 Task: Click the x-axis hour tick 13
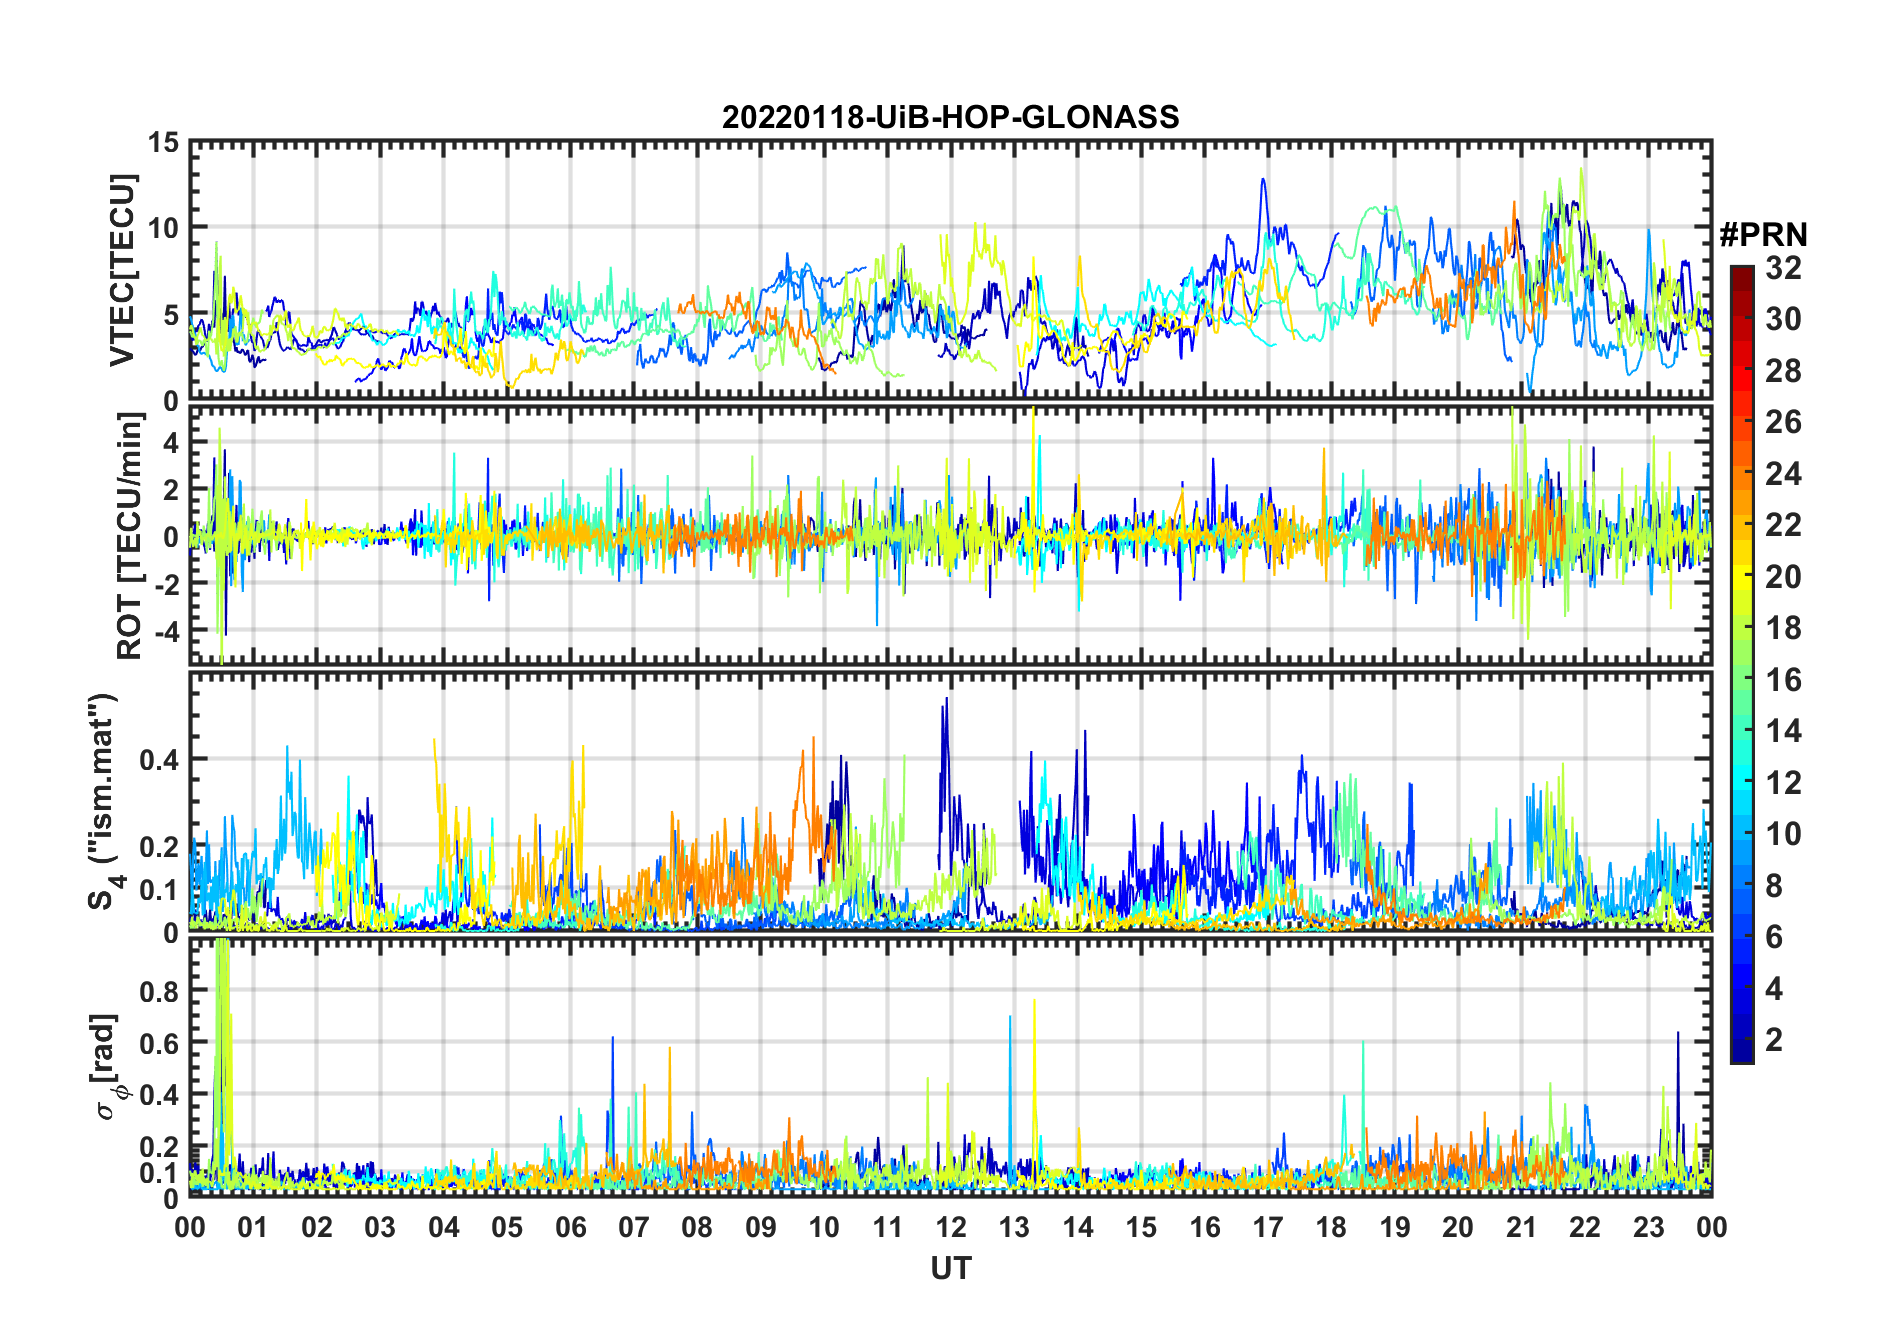(x=1014, y=1227)
